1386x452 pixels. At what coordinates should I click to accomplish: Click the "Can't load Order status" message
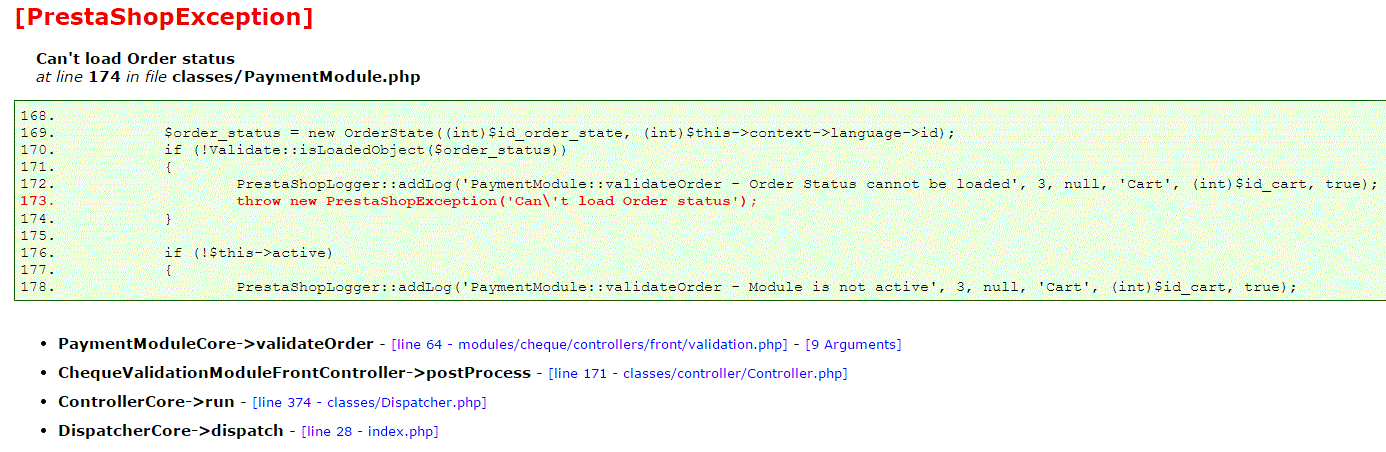[x=136, y=59]
